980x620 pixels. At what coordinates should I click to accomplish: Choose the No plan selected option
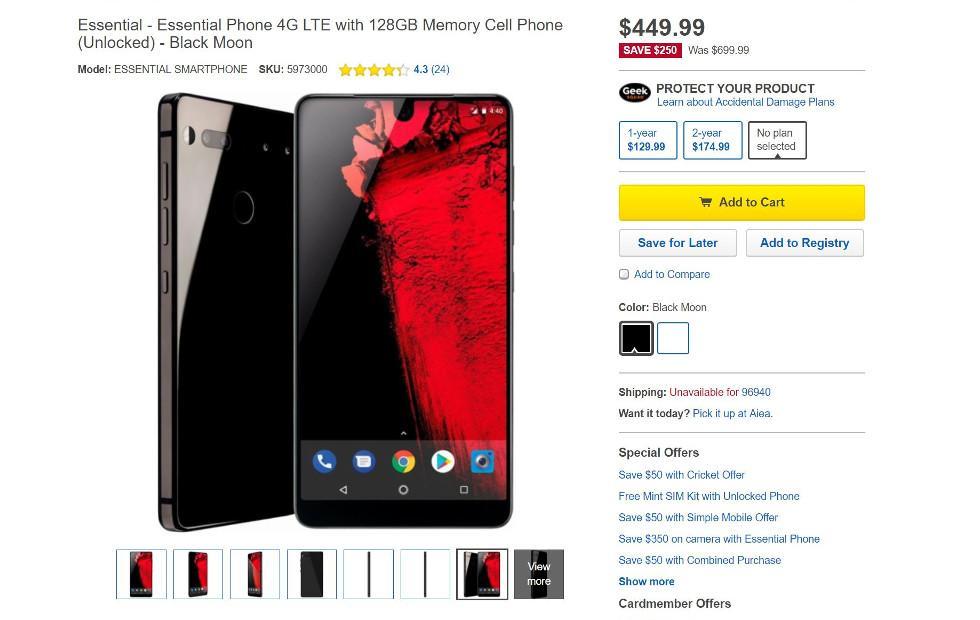click(x=777, y=140)
